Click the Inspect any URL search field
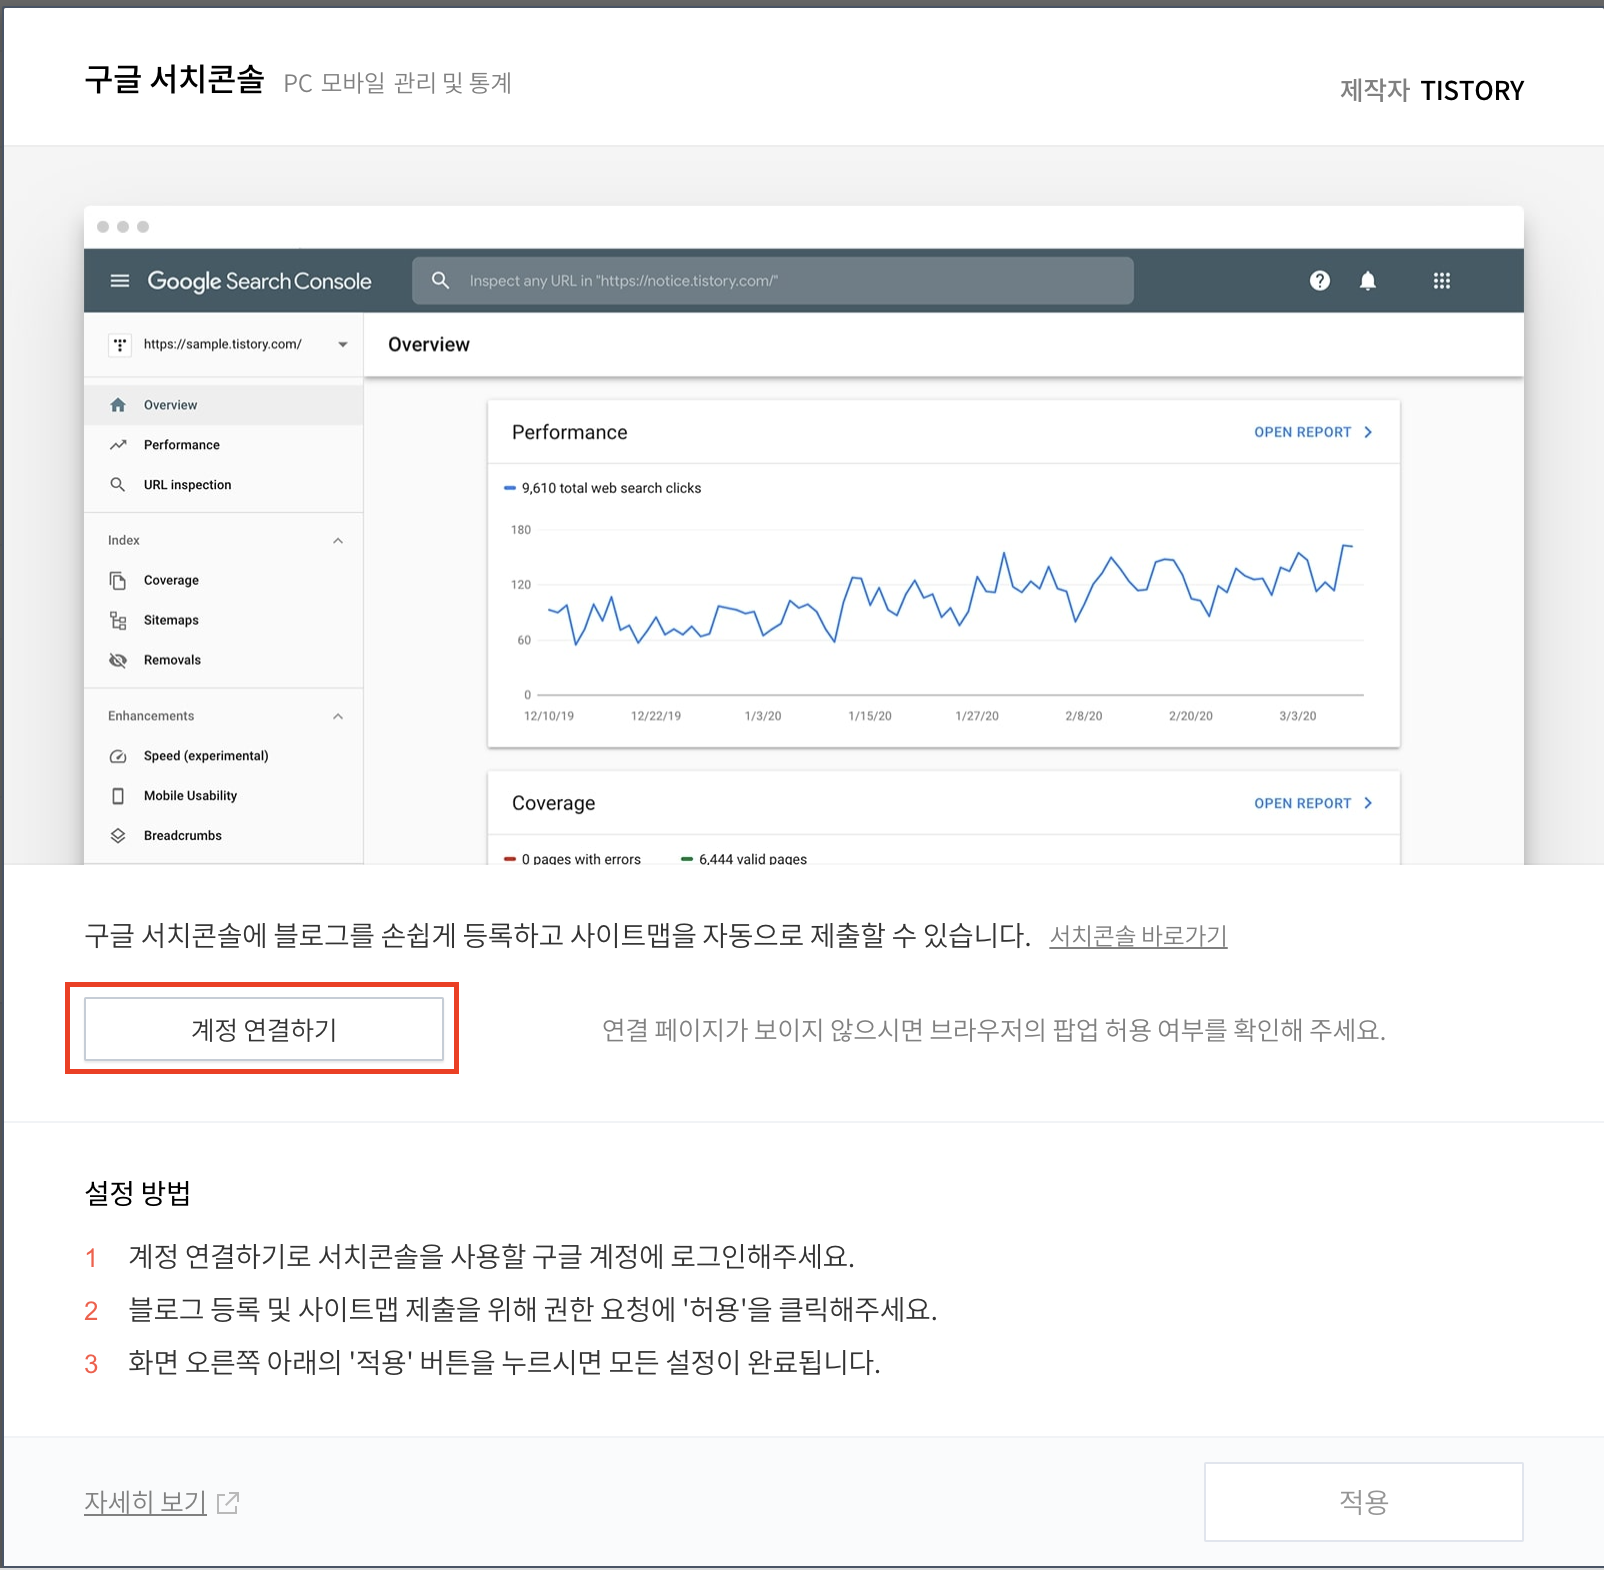 pyautogui.click(x=773, y=281)
